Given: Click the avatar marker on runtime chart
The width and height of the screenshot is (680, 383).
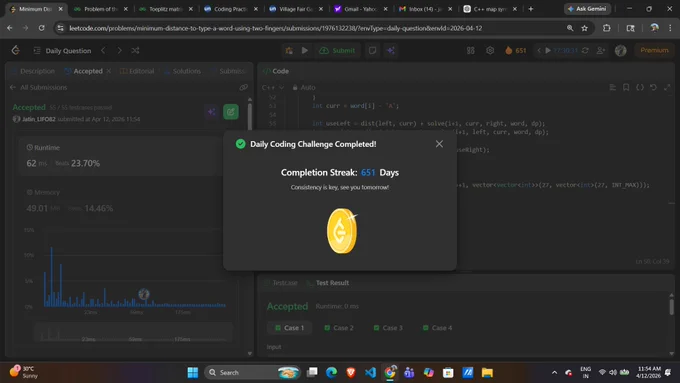Looking at the screenshot, I should [x=144, y=294].
